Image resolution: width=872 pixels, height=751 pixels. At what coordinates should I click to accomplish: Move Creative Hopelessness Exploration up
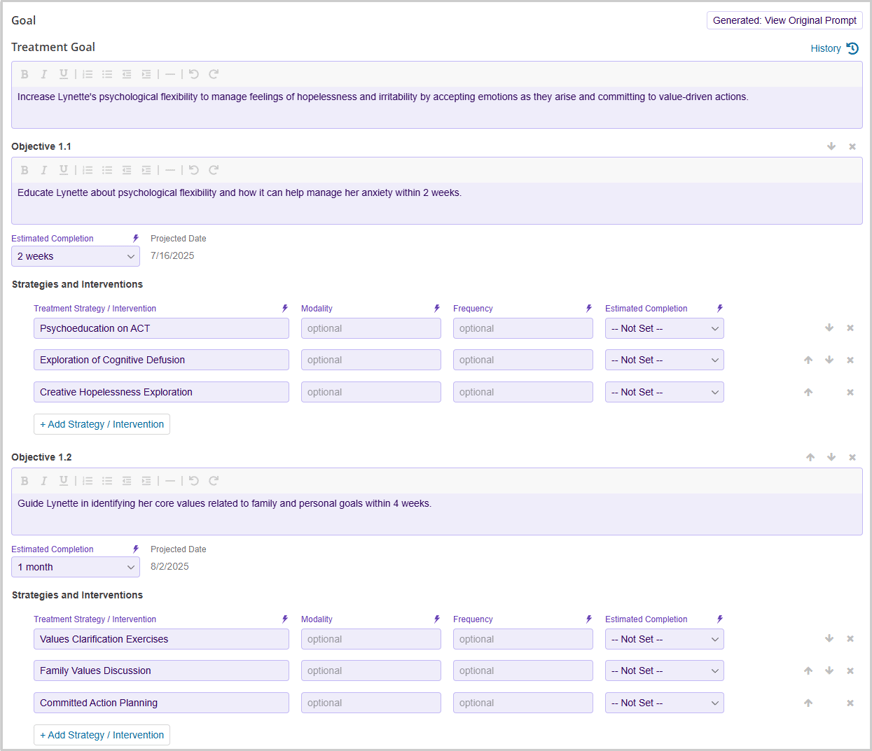tap(808, 392)
